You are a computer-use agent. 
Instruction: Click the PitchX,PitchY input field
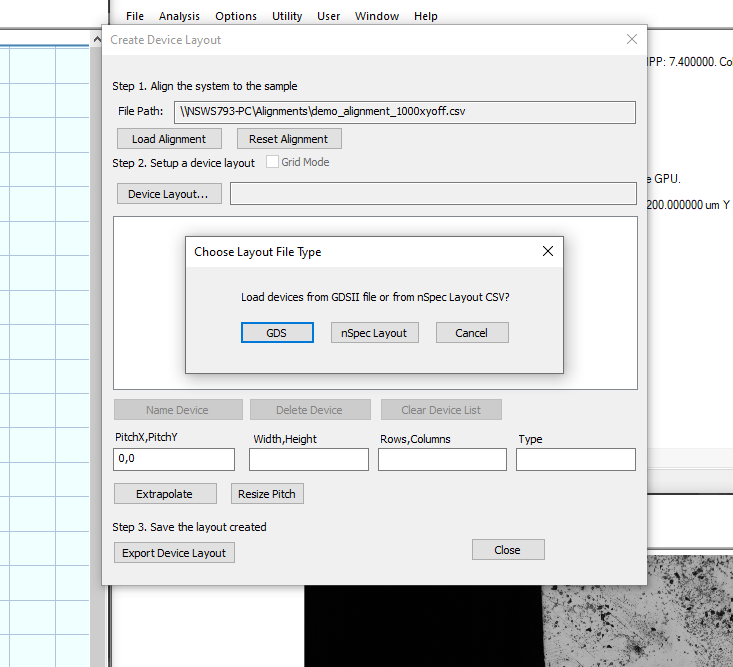pos(174,459)
